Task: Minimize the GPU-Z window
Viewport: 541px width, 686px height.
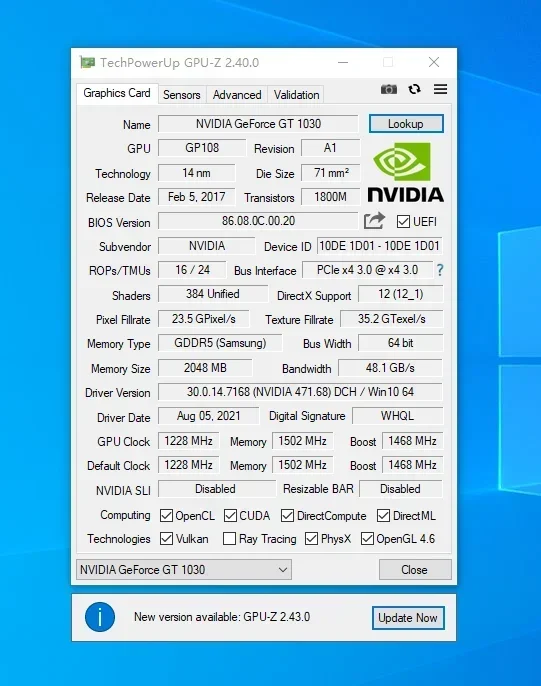Action: [343, 63]
